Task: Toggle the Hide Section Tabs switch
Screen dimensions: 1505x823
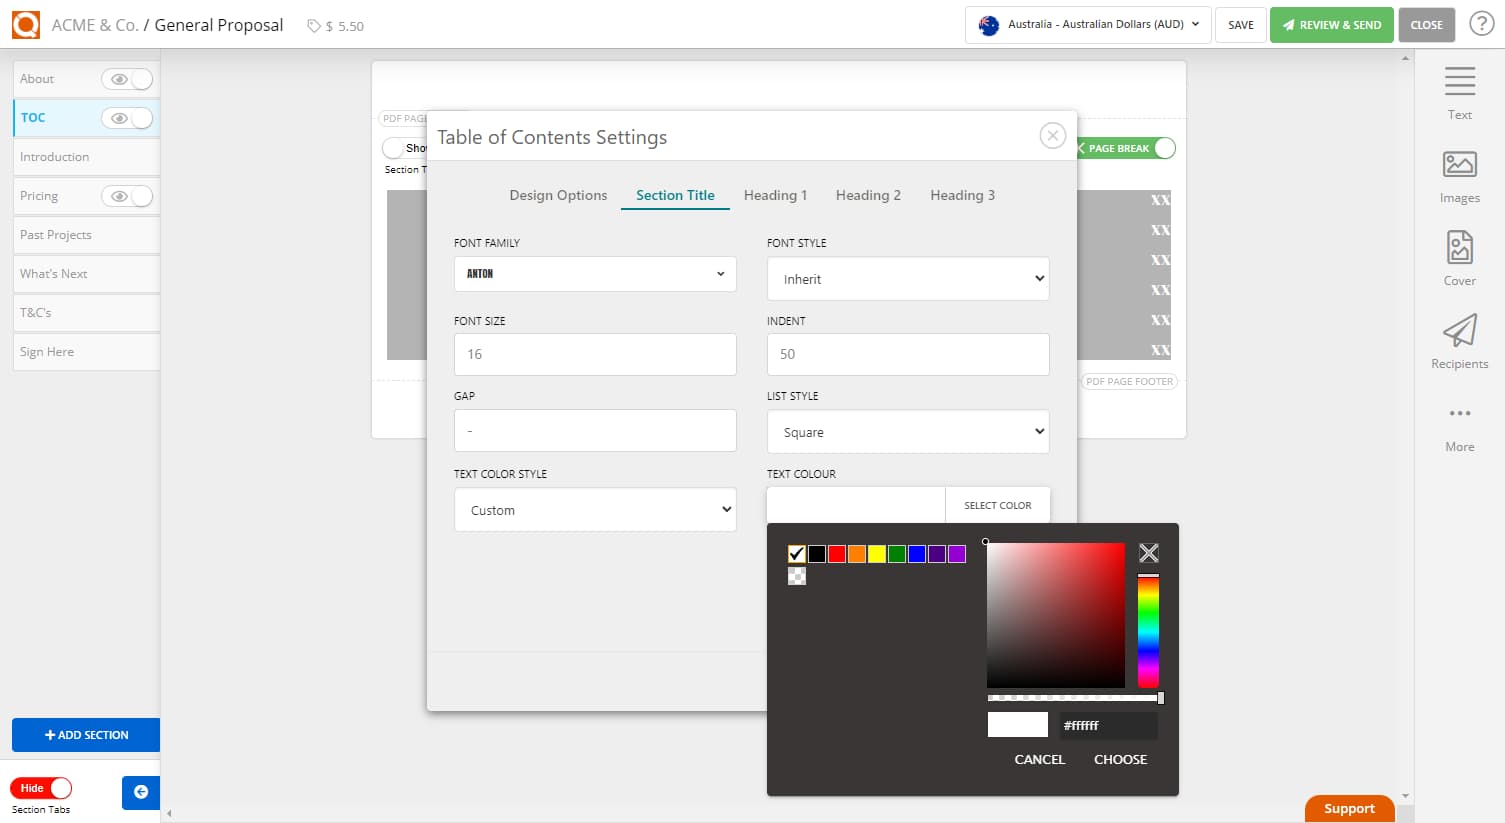Action: (42, 788)
